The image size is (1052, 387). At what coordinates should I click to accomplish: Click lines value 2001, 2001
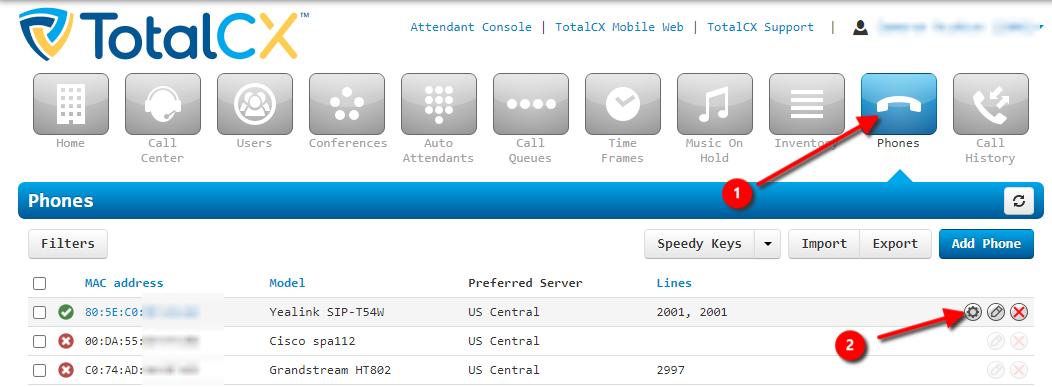(x=692, y=313)
